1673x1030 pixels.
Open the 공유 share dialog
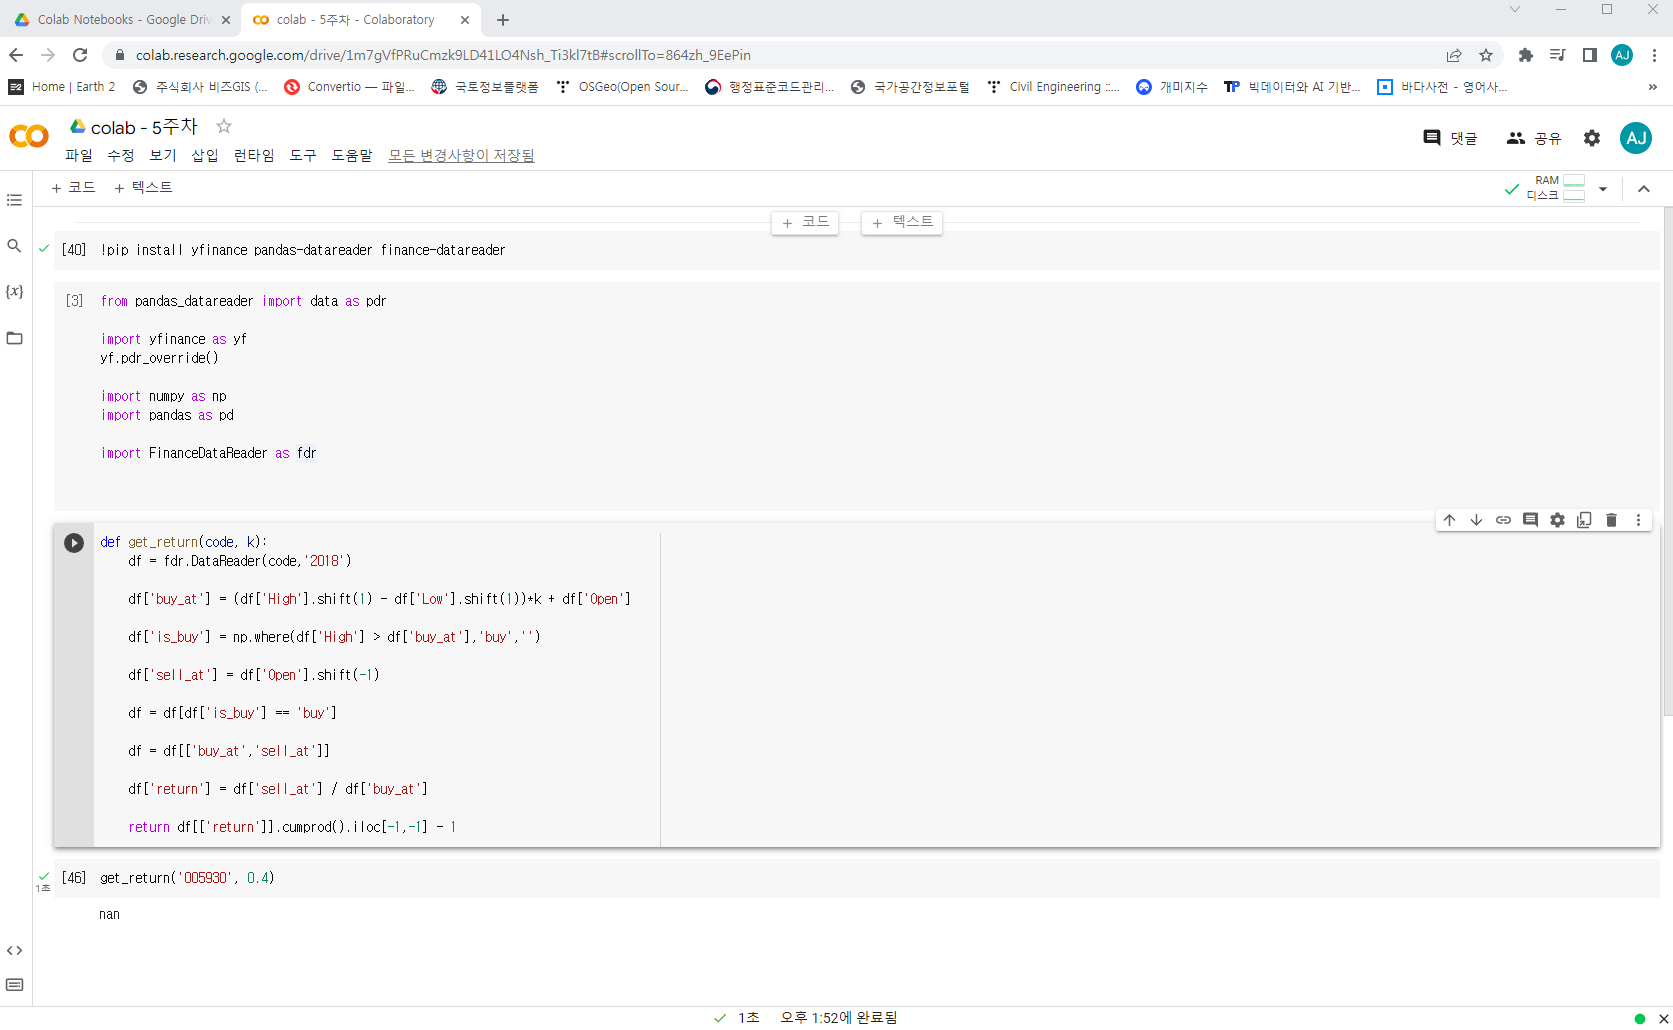click(1533, 138)
